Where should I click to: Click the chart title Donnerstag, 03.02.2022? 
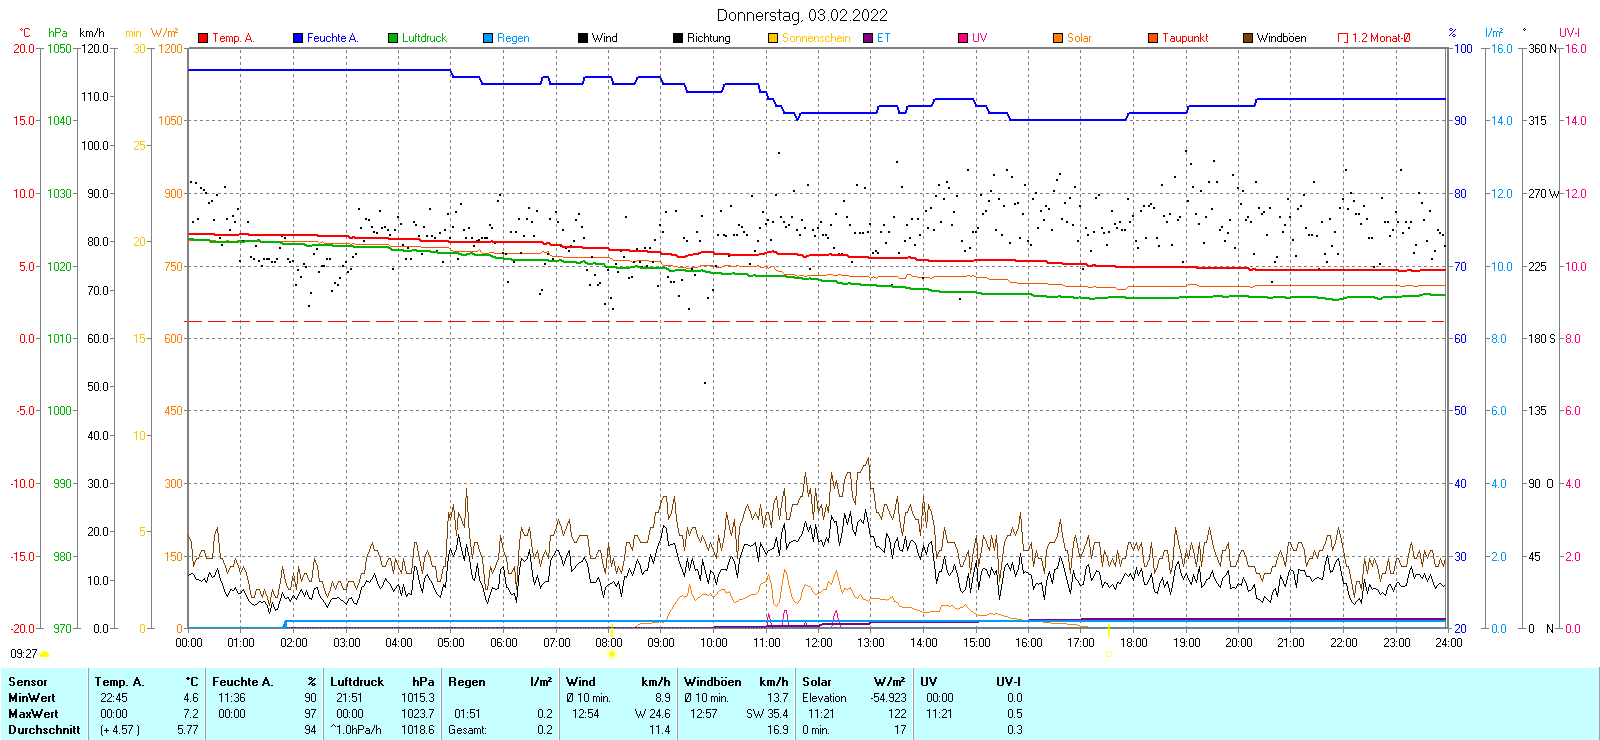[802, 15]
